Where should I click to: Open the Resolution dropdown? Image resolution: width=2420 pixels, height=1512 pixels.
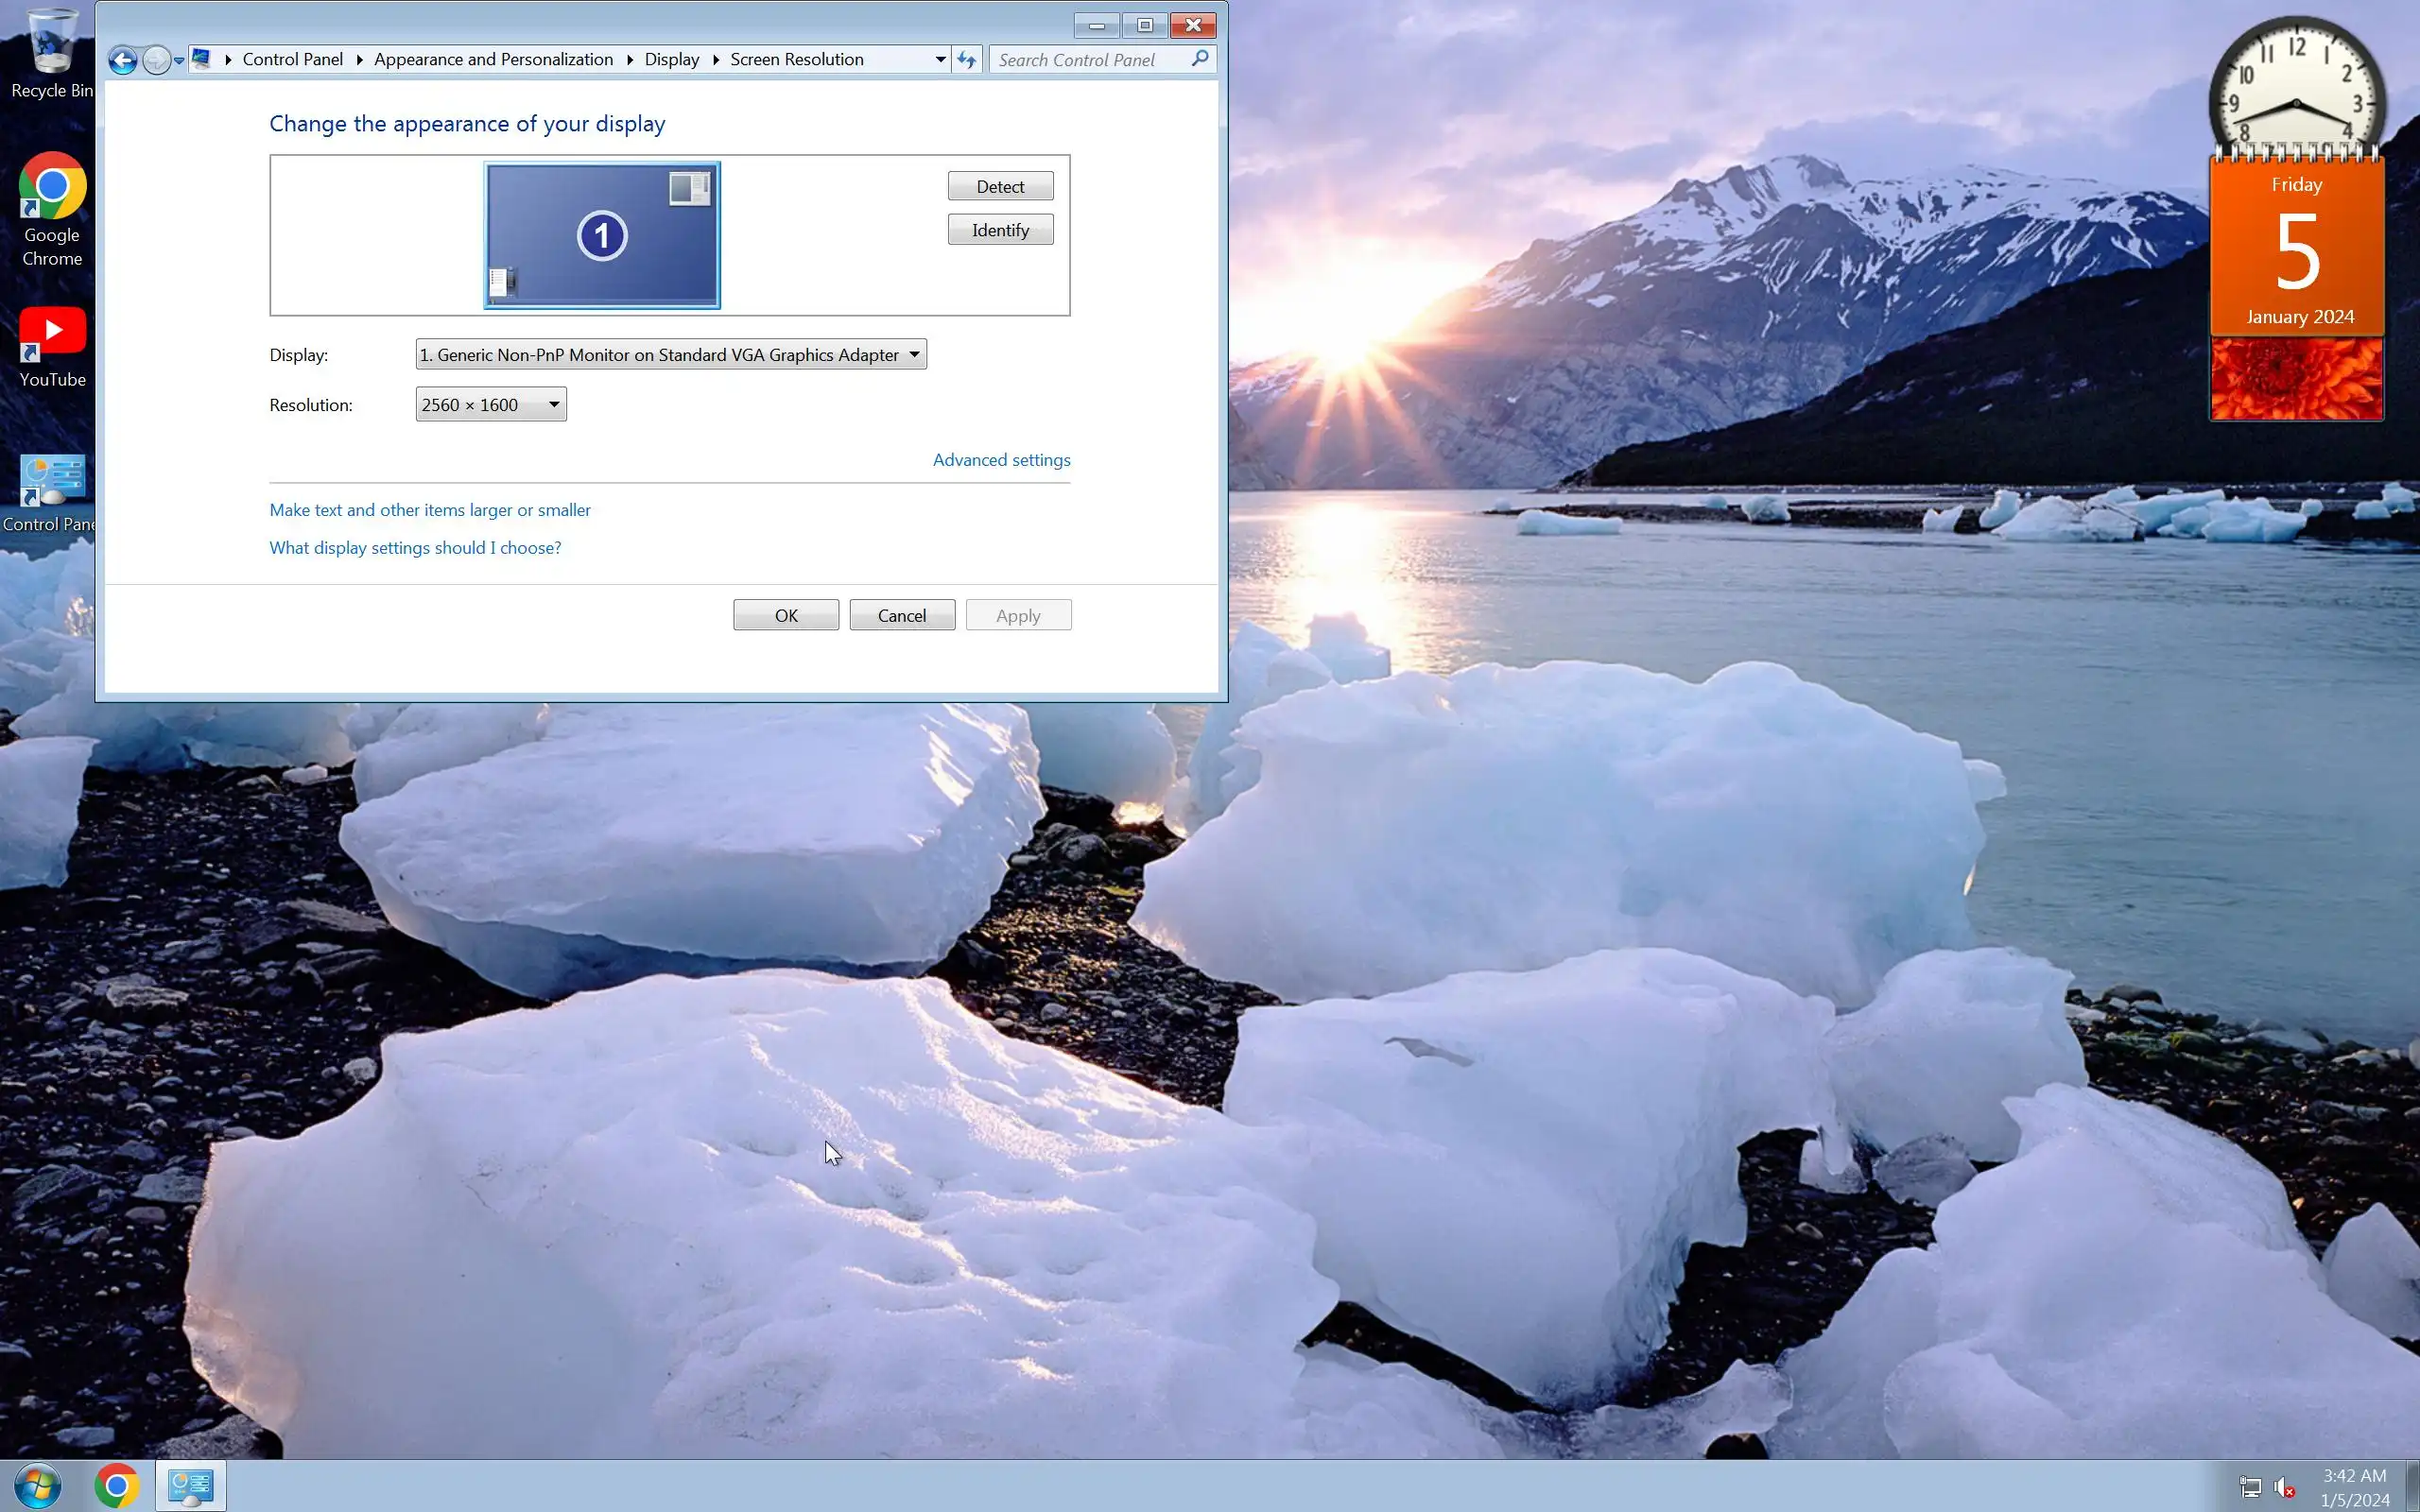point(491,404)
